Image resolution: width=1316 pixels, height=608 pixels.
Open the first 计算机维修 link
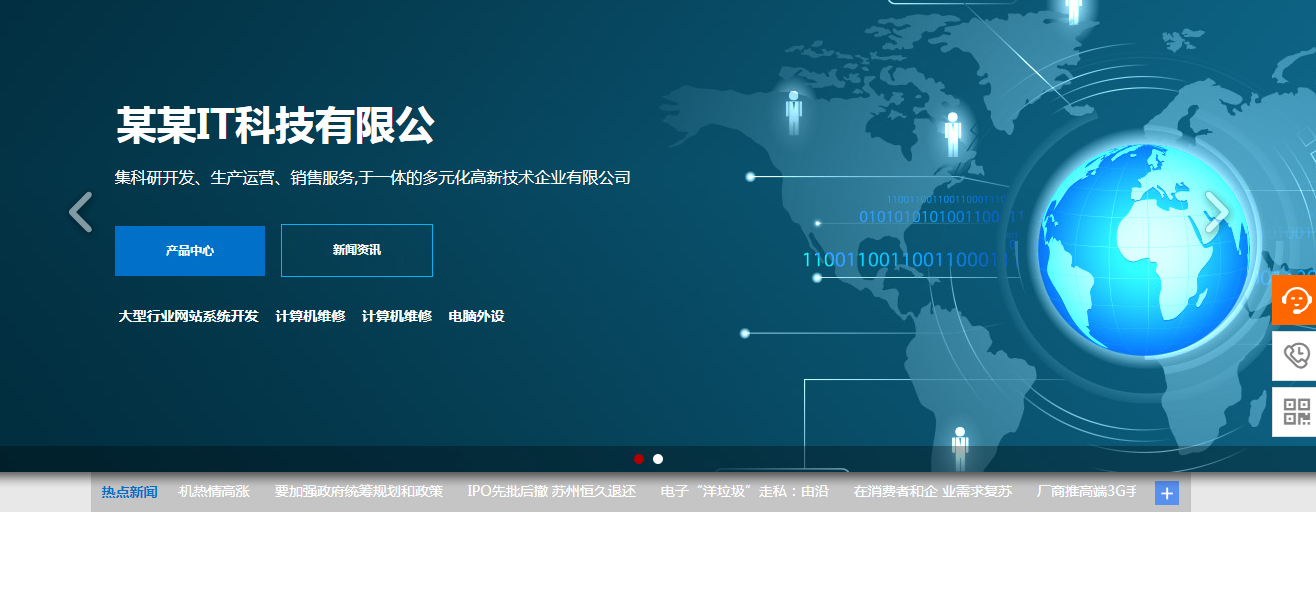[310, 316]
